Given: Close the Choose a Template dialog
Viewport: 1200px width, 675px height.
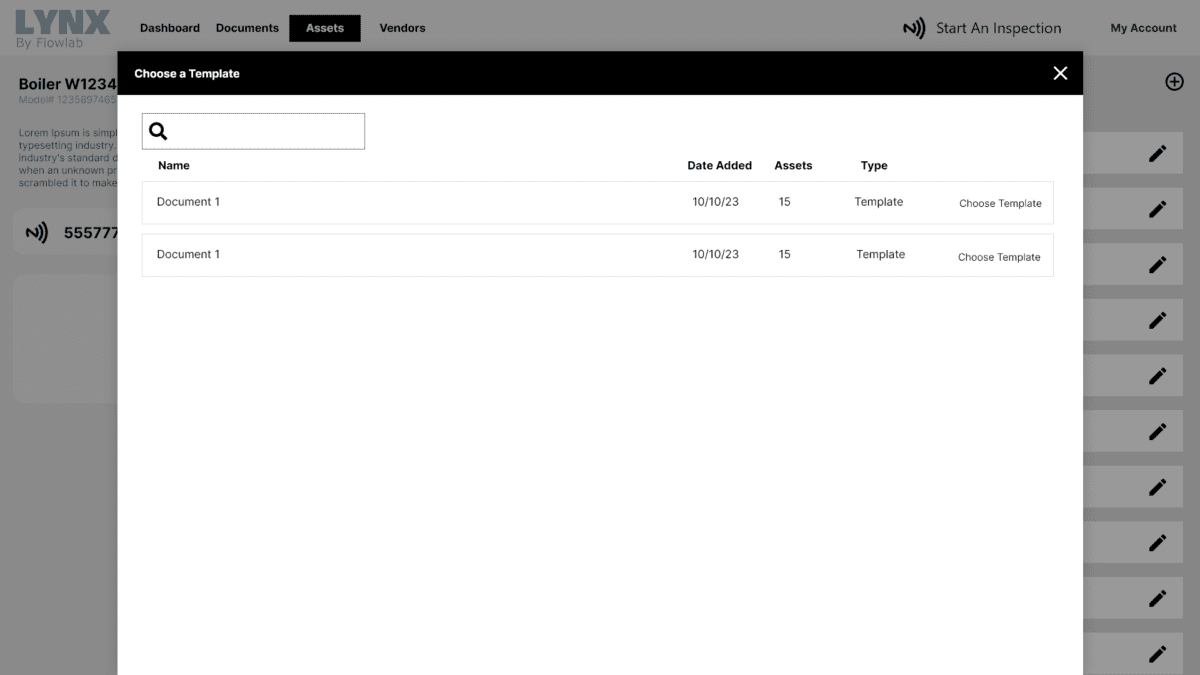Looking at the screenshot, I should click(x=1060, y=73).
